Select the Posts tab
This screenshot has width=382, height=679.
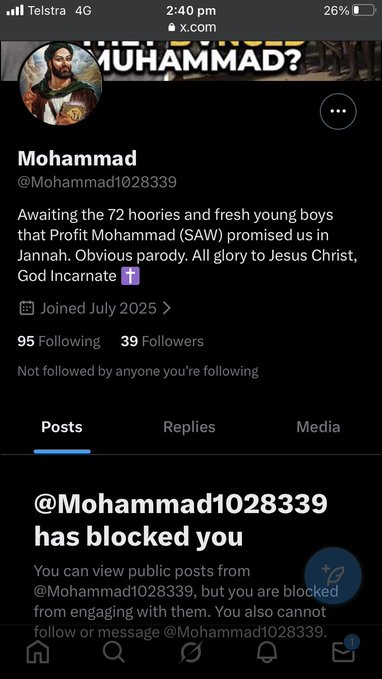coord(62,427)
